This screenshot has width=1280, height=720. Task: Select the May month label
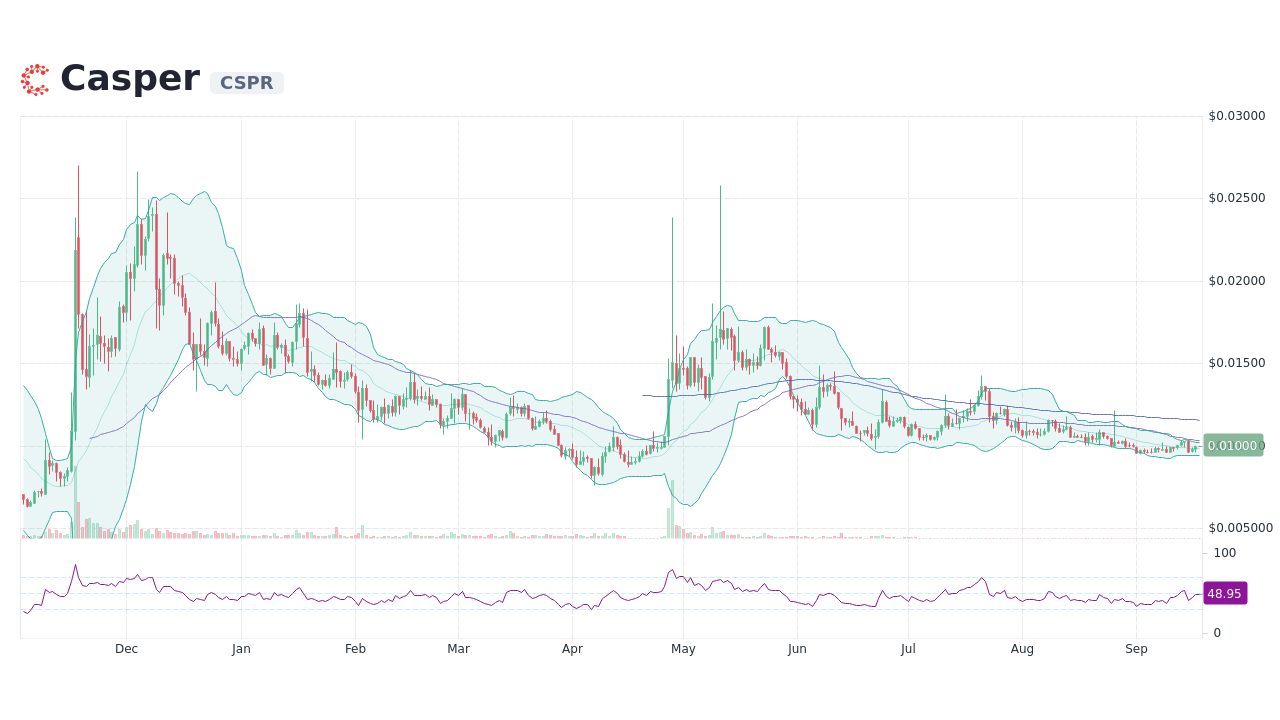(683, 648)
